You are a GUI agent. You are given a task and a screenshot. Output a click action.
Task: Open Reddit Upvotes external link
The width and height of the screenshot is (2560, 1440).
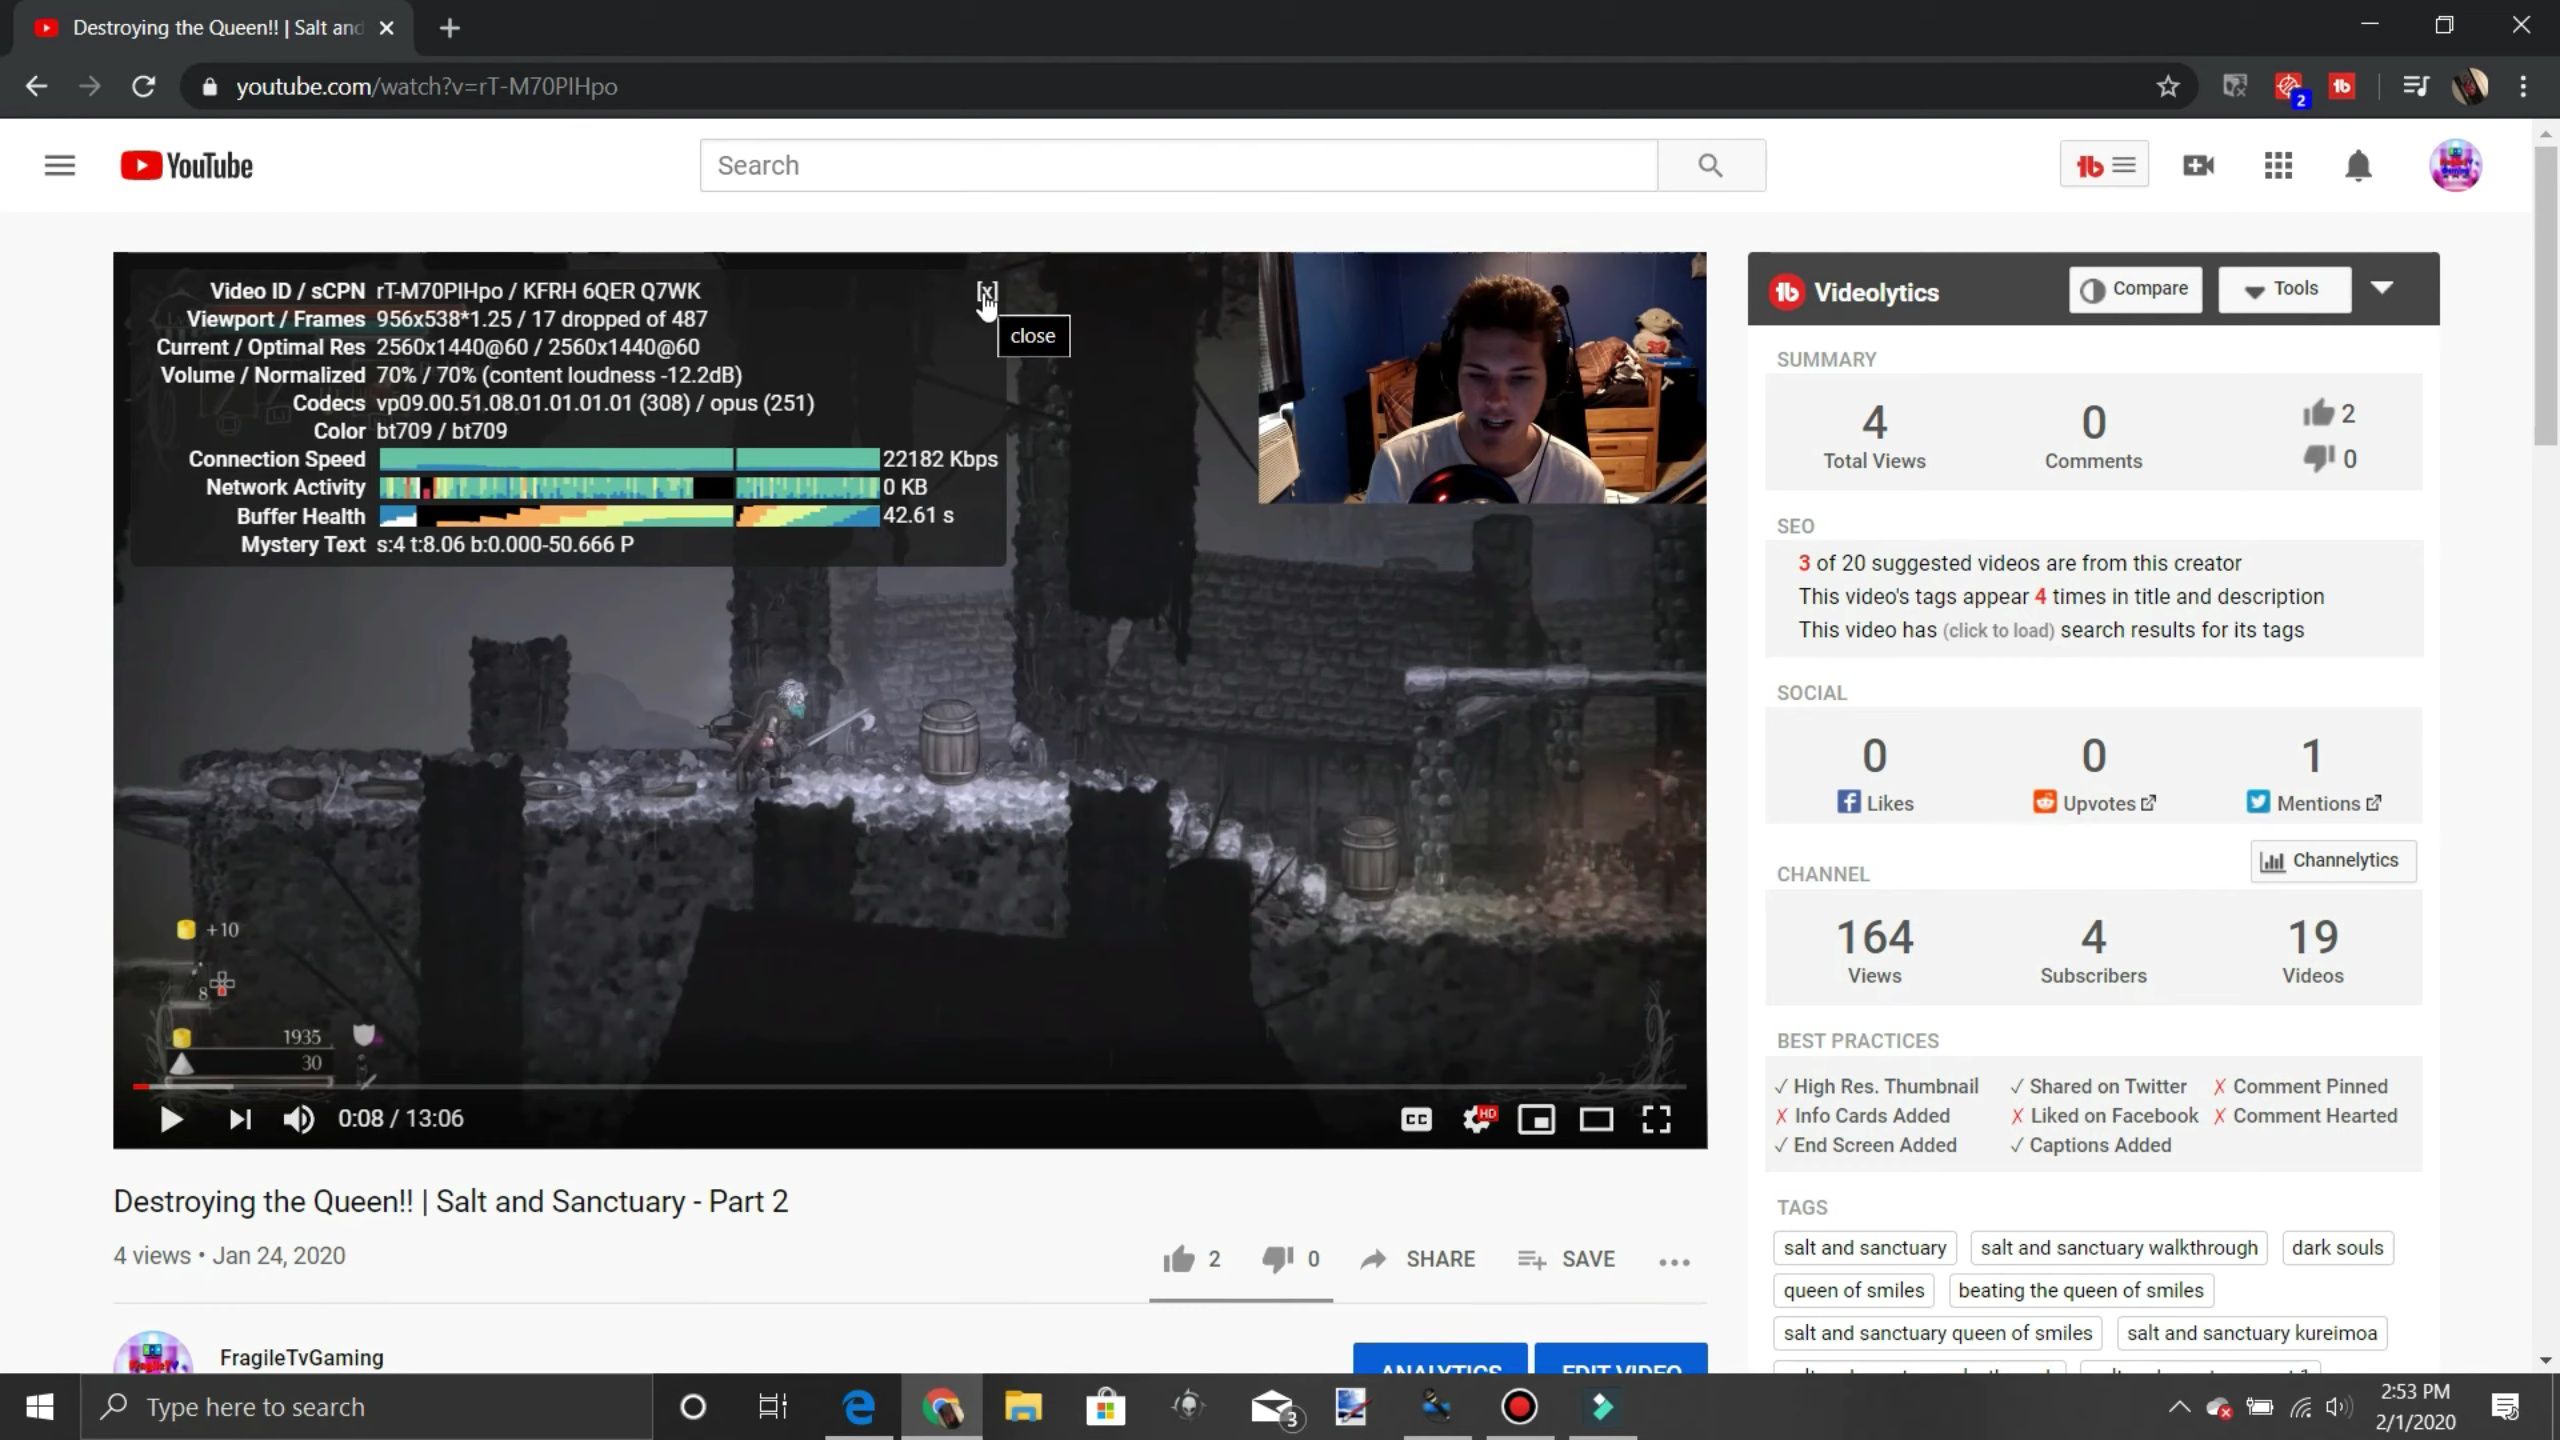2094,803
